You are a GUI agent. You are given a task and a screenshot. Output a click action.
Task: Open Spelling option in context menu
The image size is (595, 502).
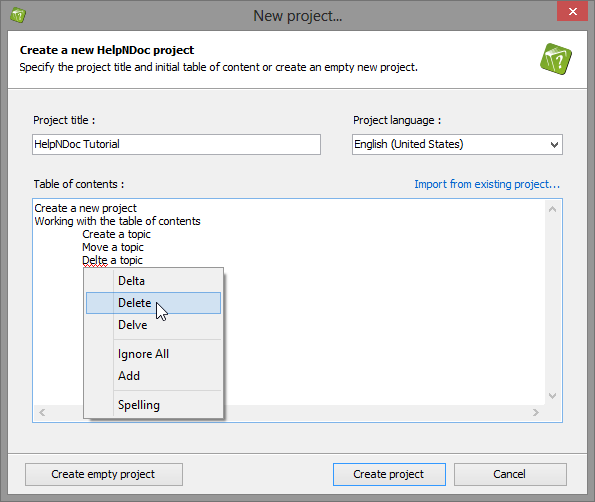tap(153, 405)
